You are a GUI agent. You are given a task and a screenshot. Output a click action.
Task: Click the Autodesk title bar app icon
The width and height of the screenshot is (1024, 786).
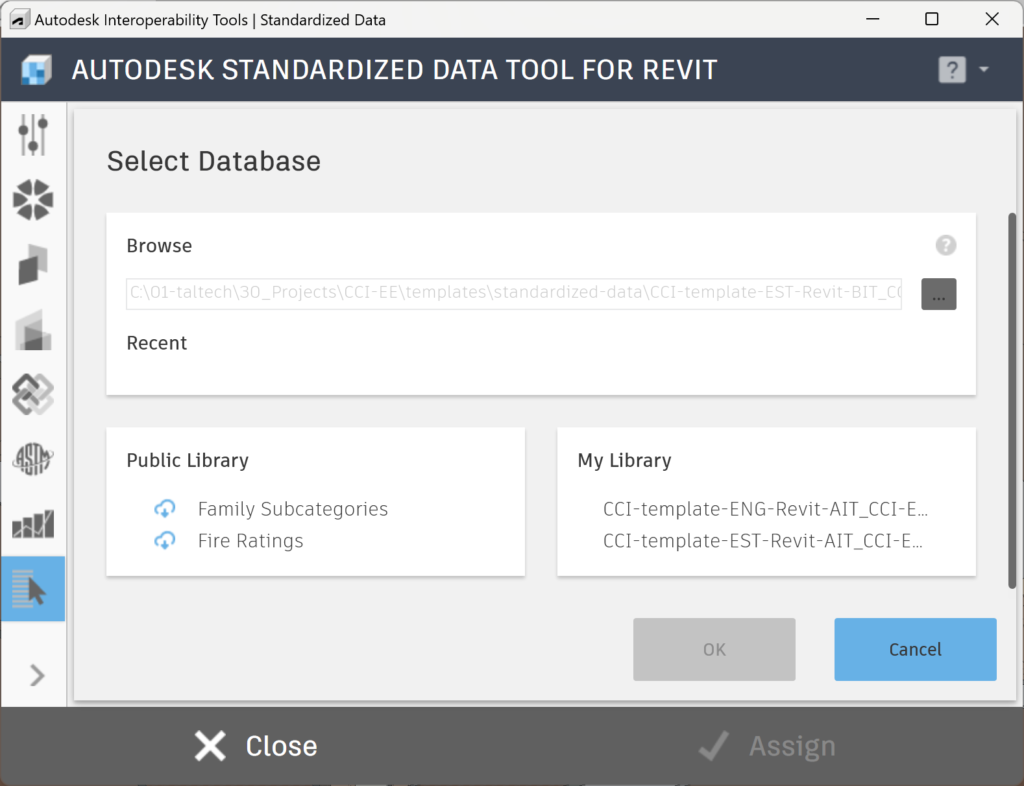(20, 20)
